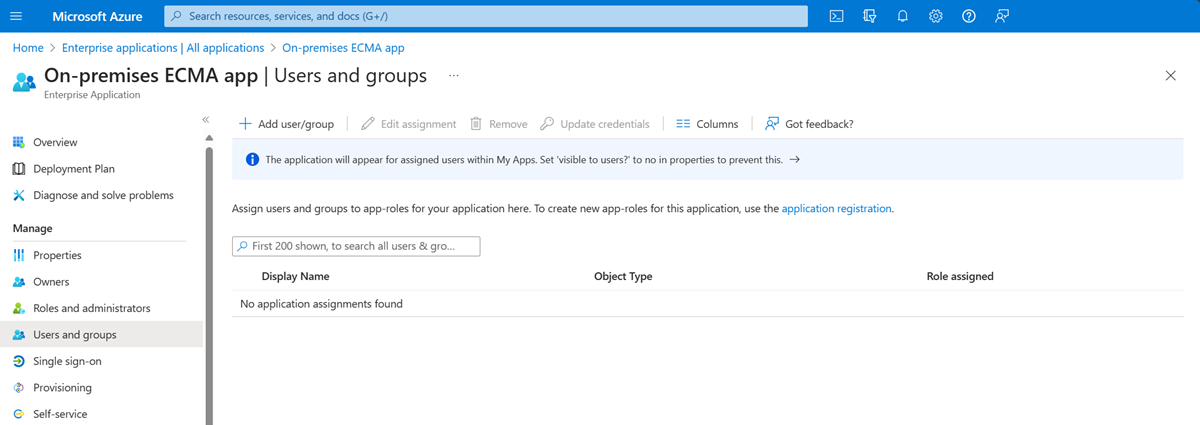
Task: Click the Single sign-on icon
Action: (18, 361)
